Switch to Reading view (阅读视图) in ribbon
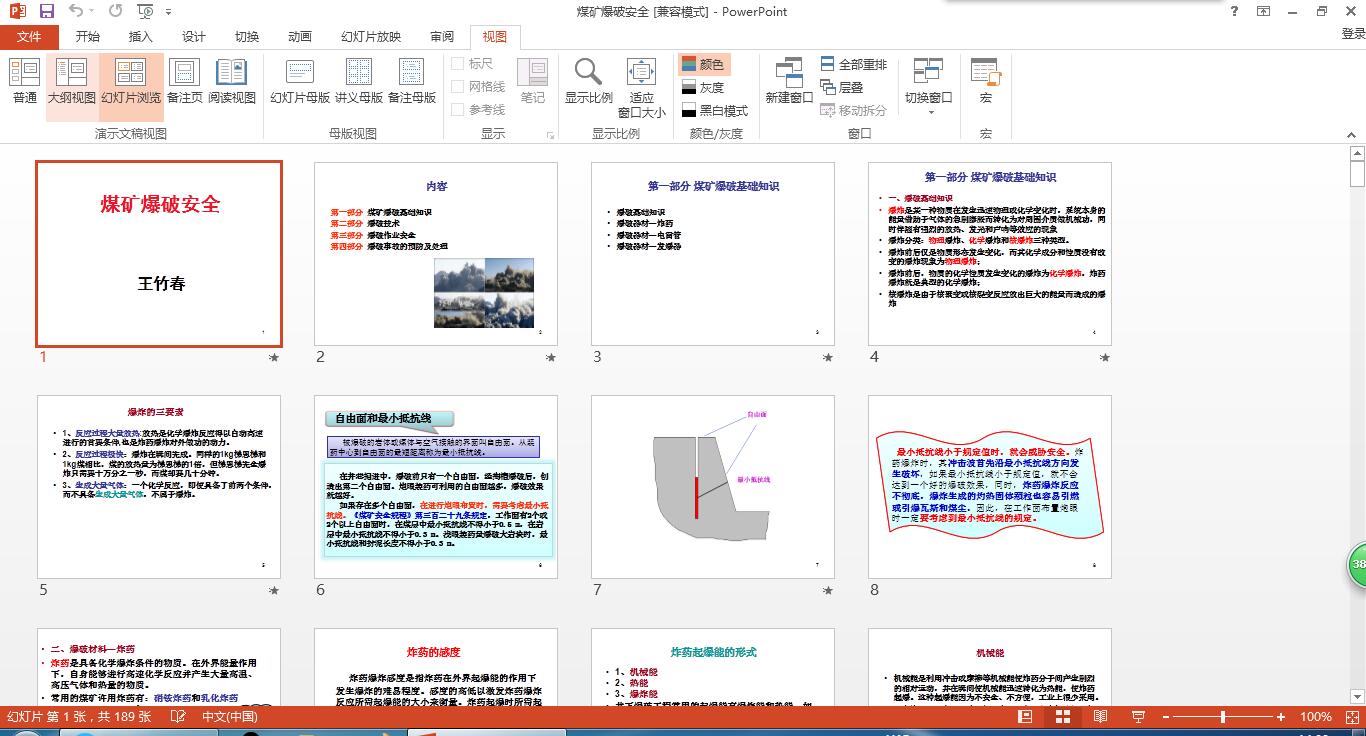1366x736 pixels. coord(232,81)
